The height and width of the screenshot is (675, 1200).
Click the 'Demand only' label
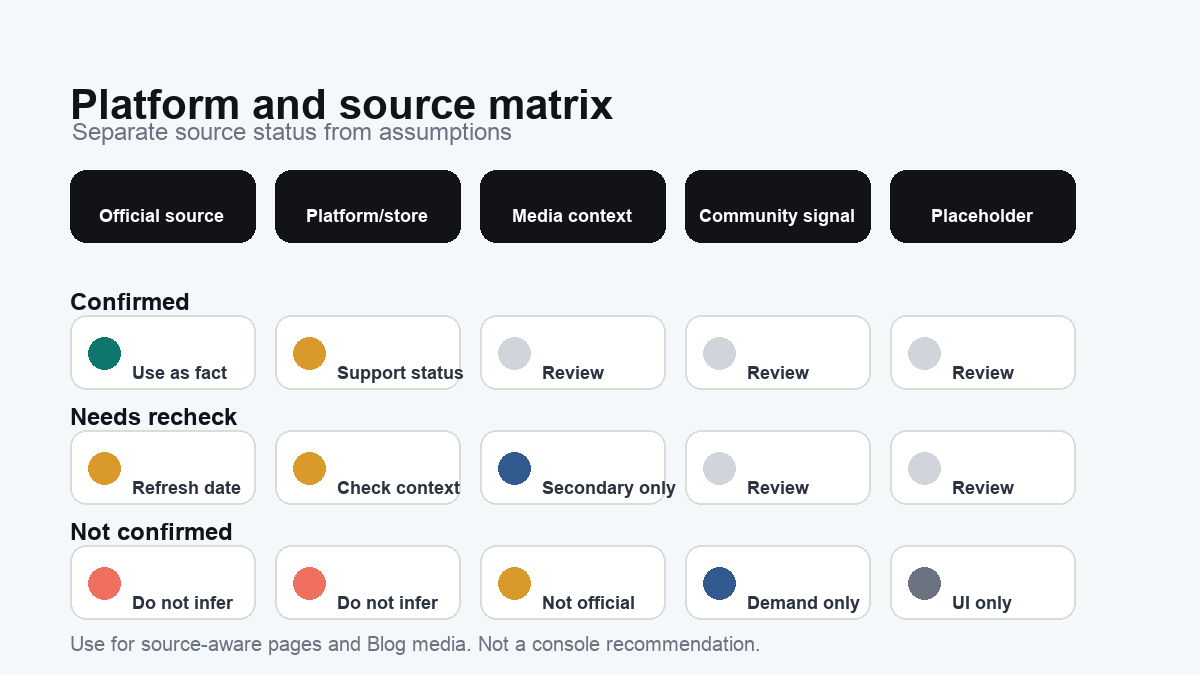(x=804, y=603)
